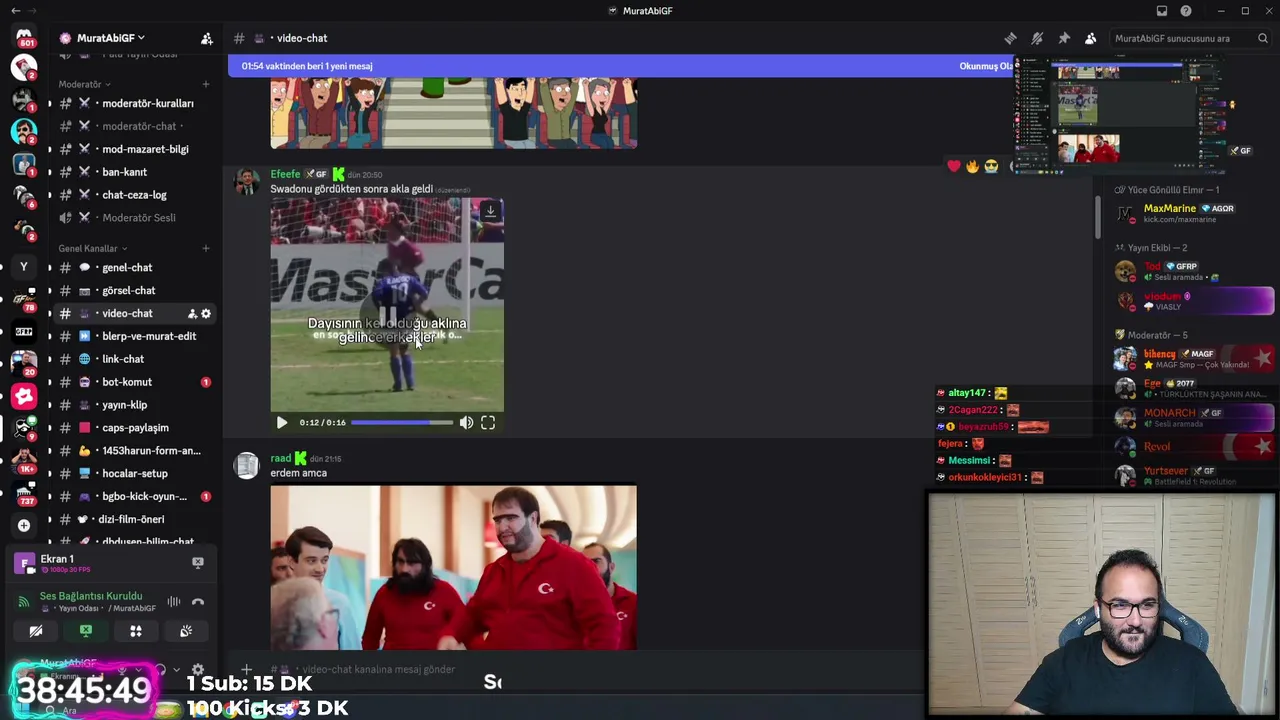Open ban-kanıt channel
Screen dimensions: 1280x720
(134, 172)
